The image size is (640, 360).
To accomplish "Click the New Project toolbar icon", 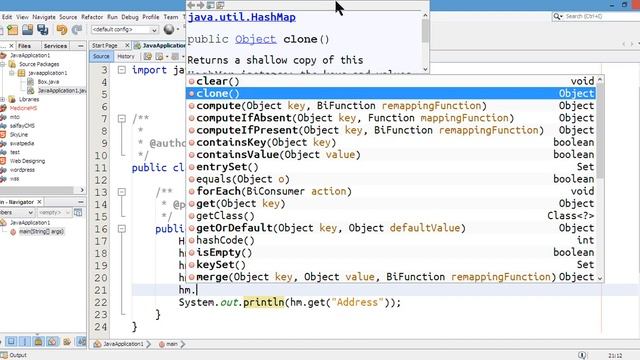I will coord(13,30).
